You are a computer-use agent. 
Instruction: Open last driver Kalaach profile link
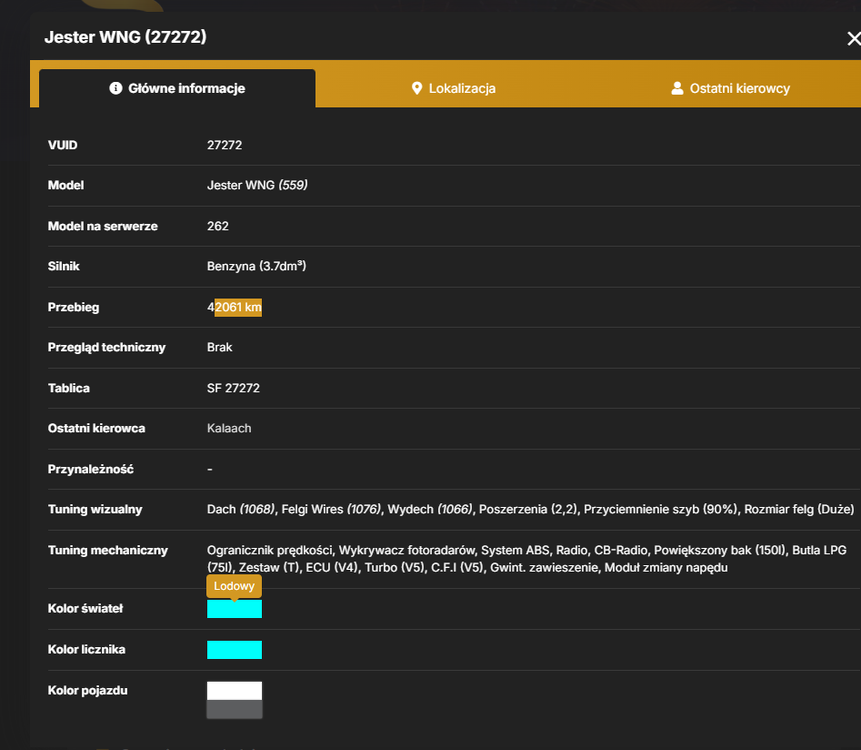click(x=229, y=428)
